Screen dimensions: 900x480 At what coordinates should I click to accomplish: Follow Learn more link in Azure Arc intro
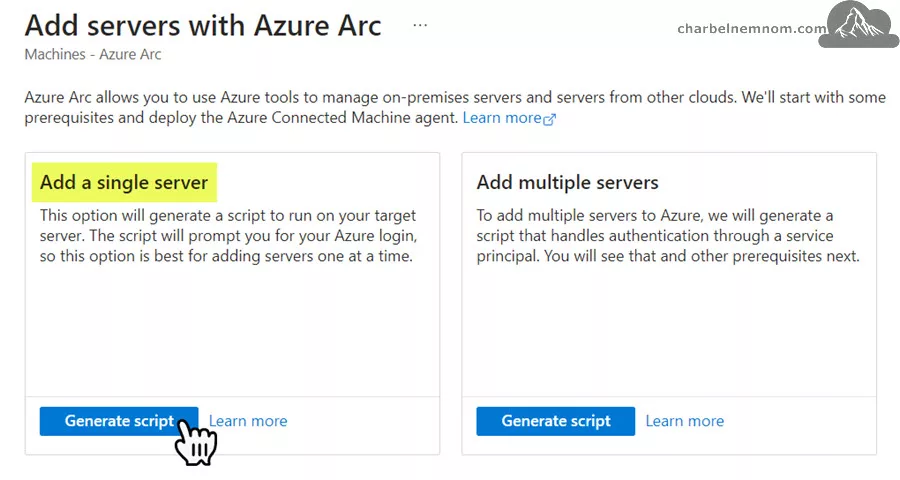[502, 118]
